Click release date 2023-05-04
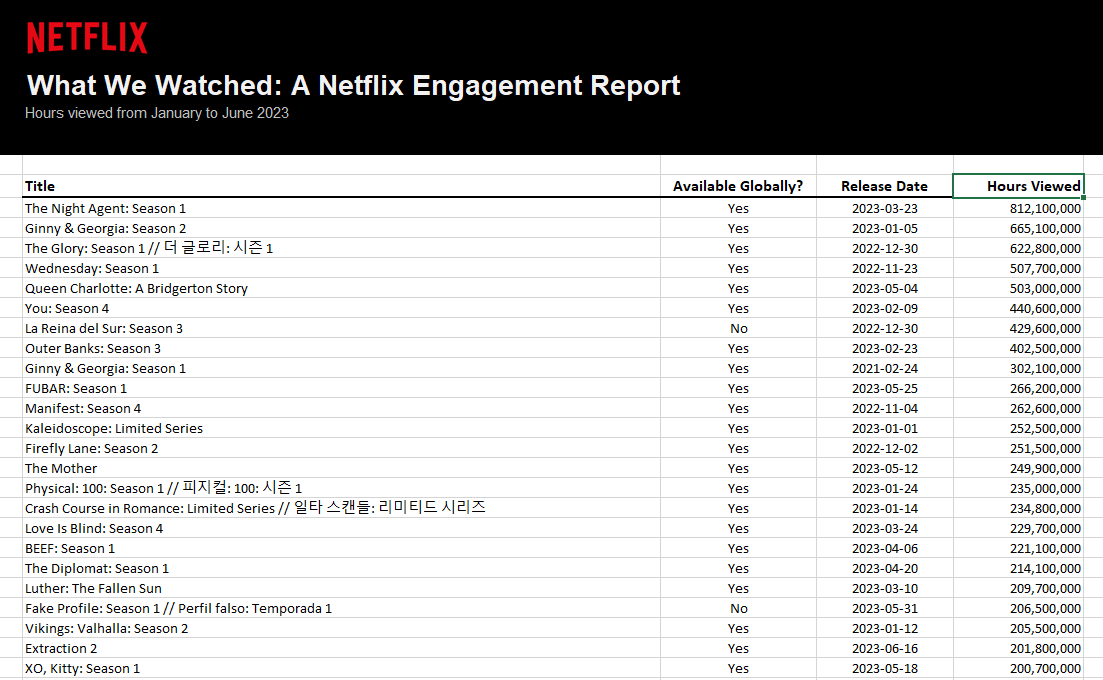Screen dimensions: 1103x680 click(884, 289)
